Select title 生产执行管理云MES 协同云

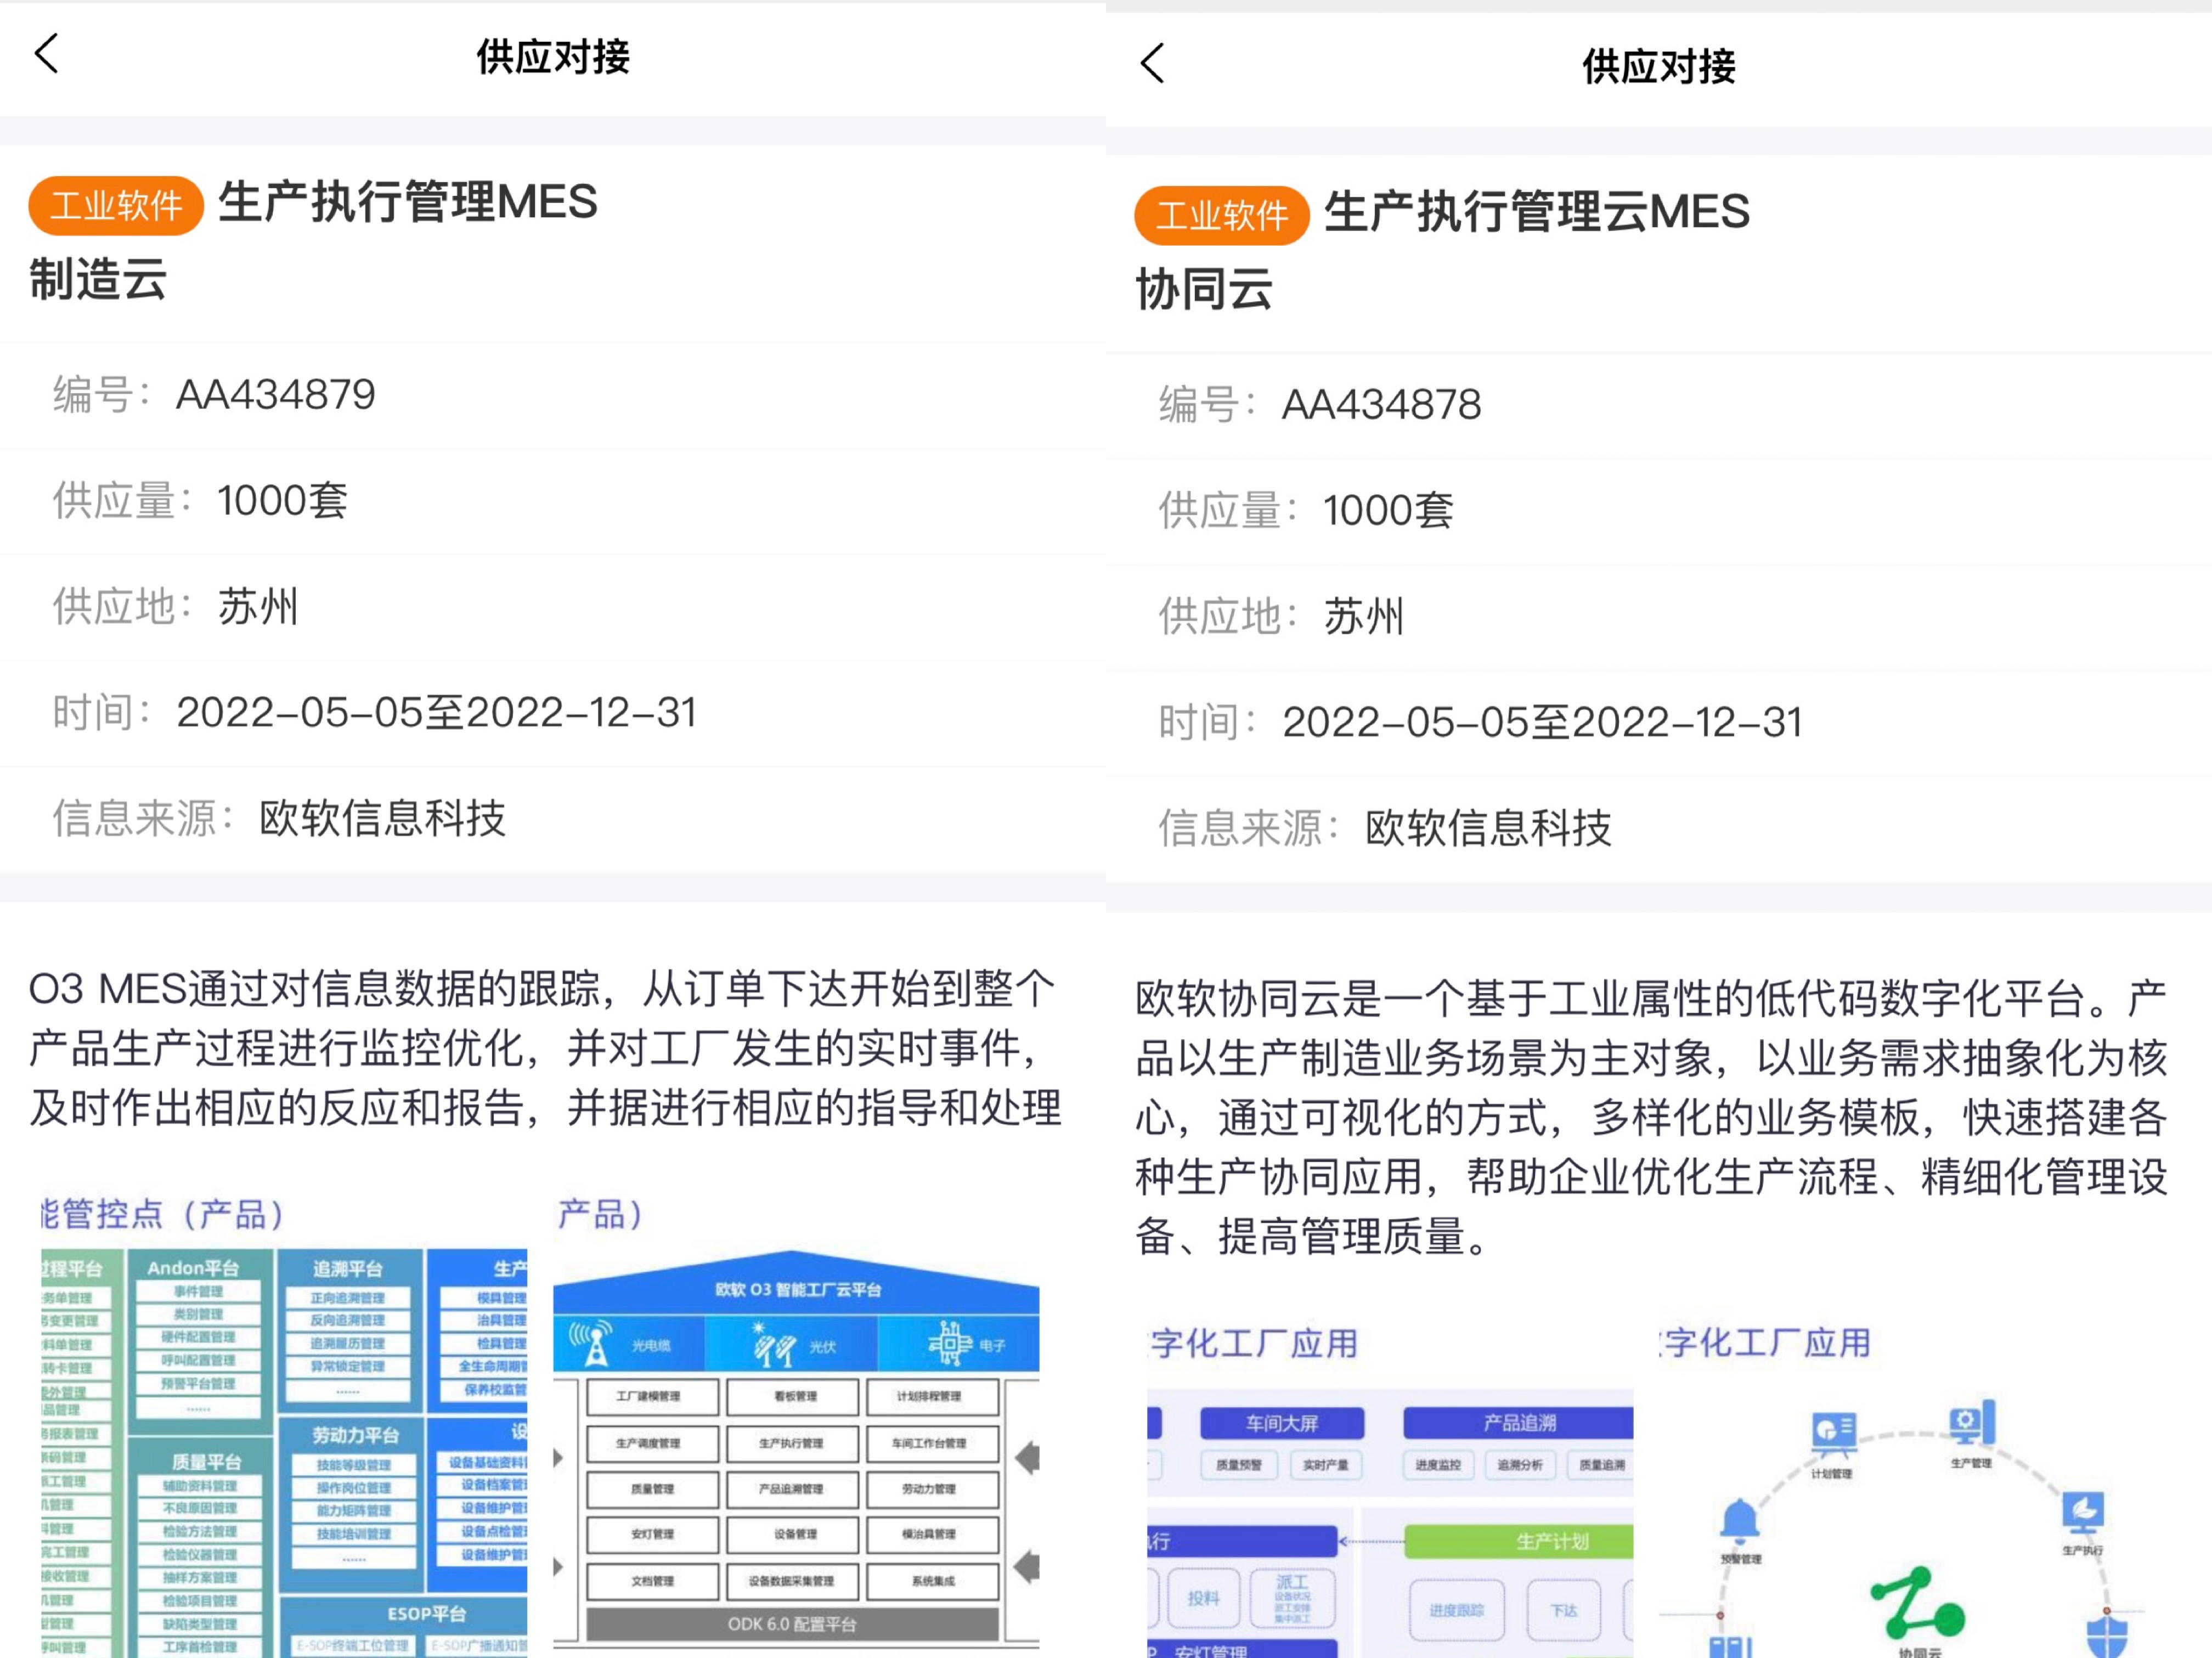pyautogui.click(x=1442, y=250)
